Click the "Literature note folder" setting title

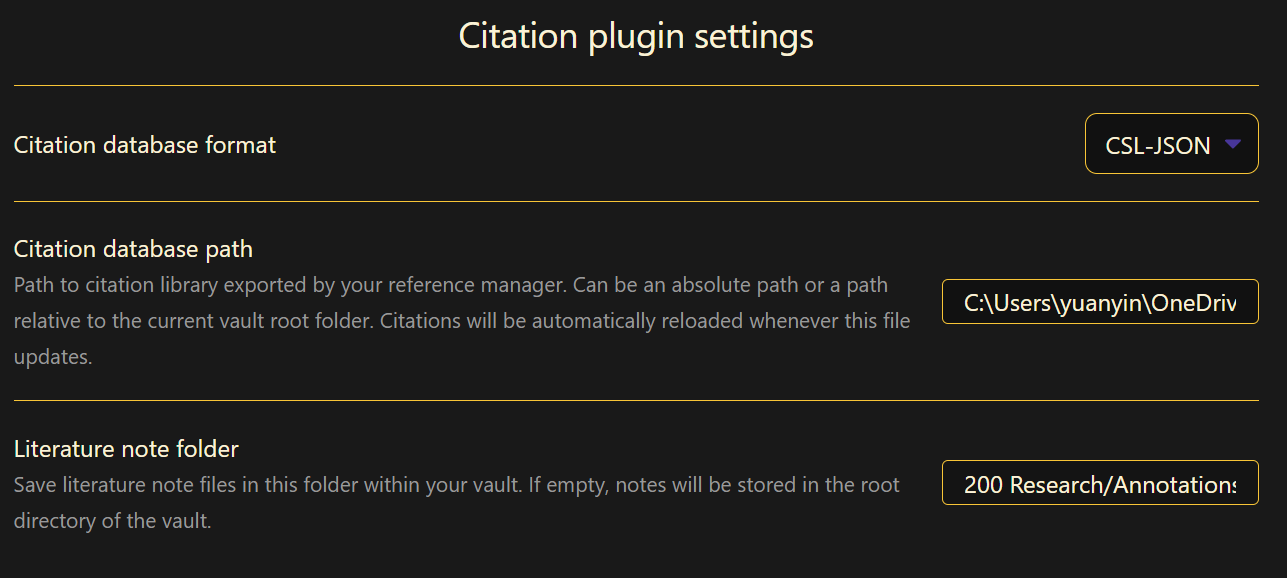coord(126,449)
